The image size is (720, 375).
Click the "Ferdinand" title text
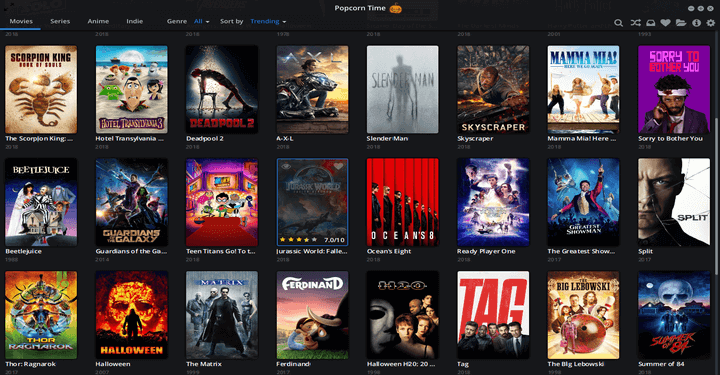(293, 364)
